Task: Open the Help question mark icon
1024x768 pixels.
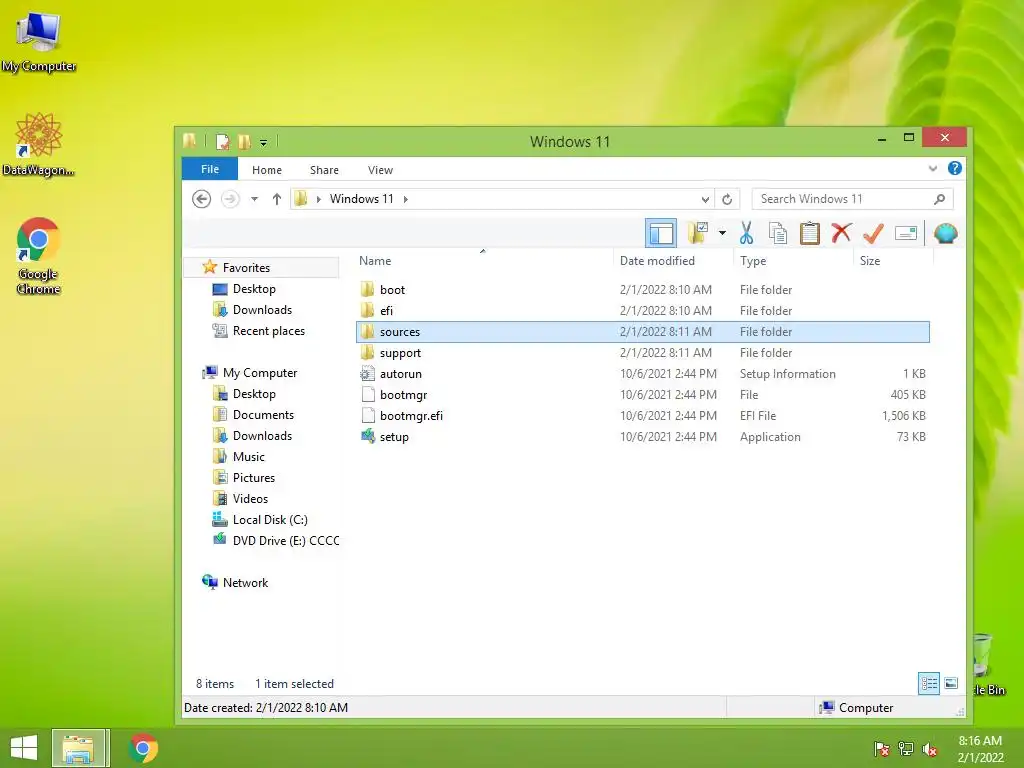Action: 954,168
